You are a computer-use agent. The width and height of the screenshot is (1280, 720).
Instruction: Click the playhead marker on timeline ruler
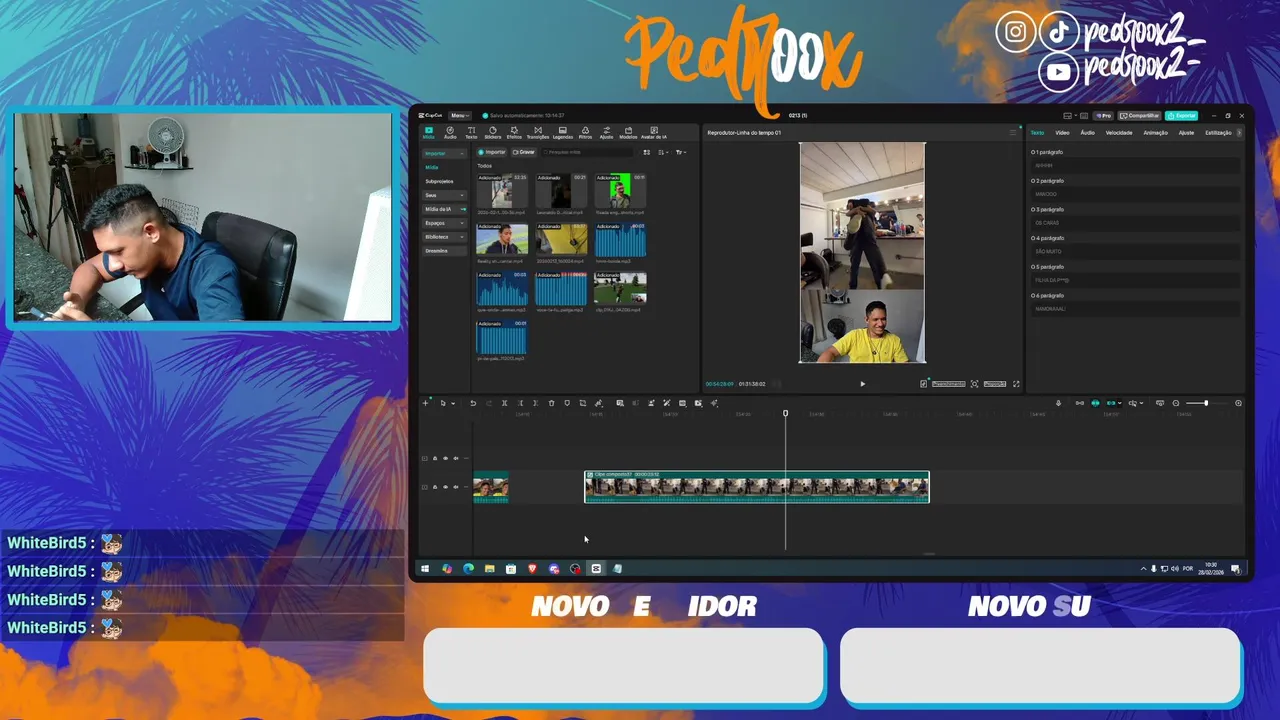coord(785,413)
